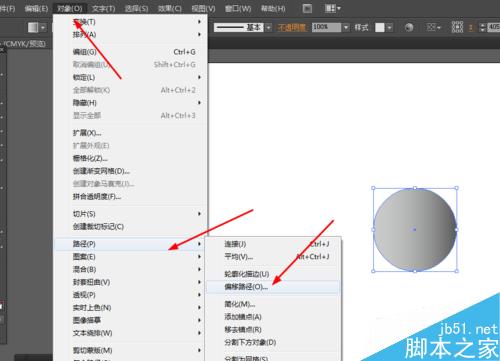The height and width of the screenshot is (361, 500).
Task: Choose 轮廓化描边(U) in path submenu
Action: [273, 274]
